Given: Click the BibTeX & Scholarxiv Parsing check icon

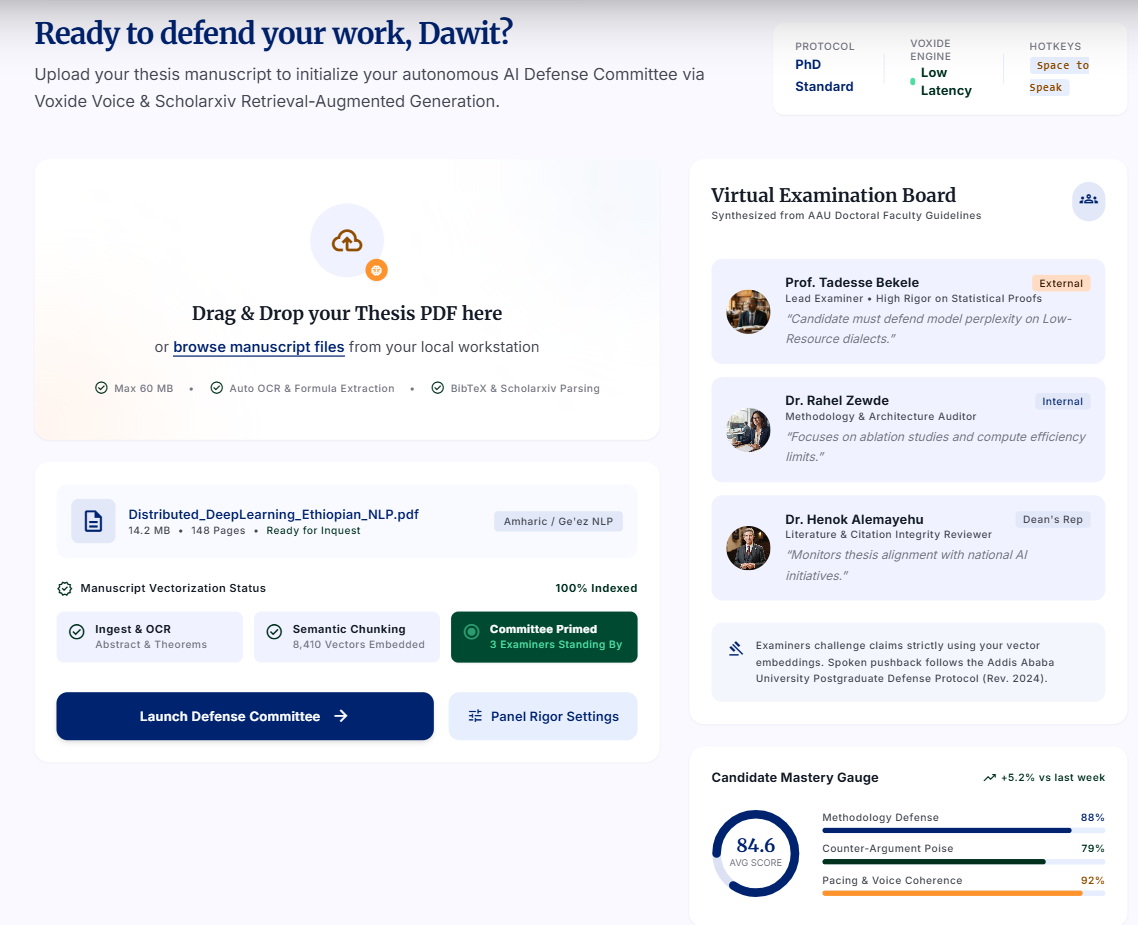Looking at the screenshot, I should 438,388.
